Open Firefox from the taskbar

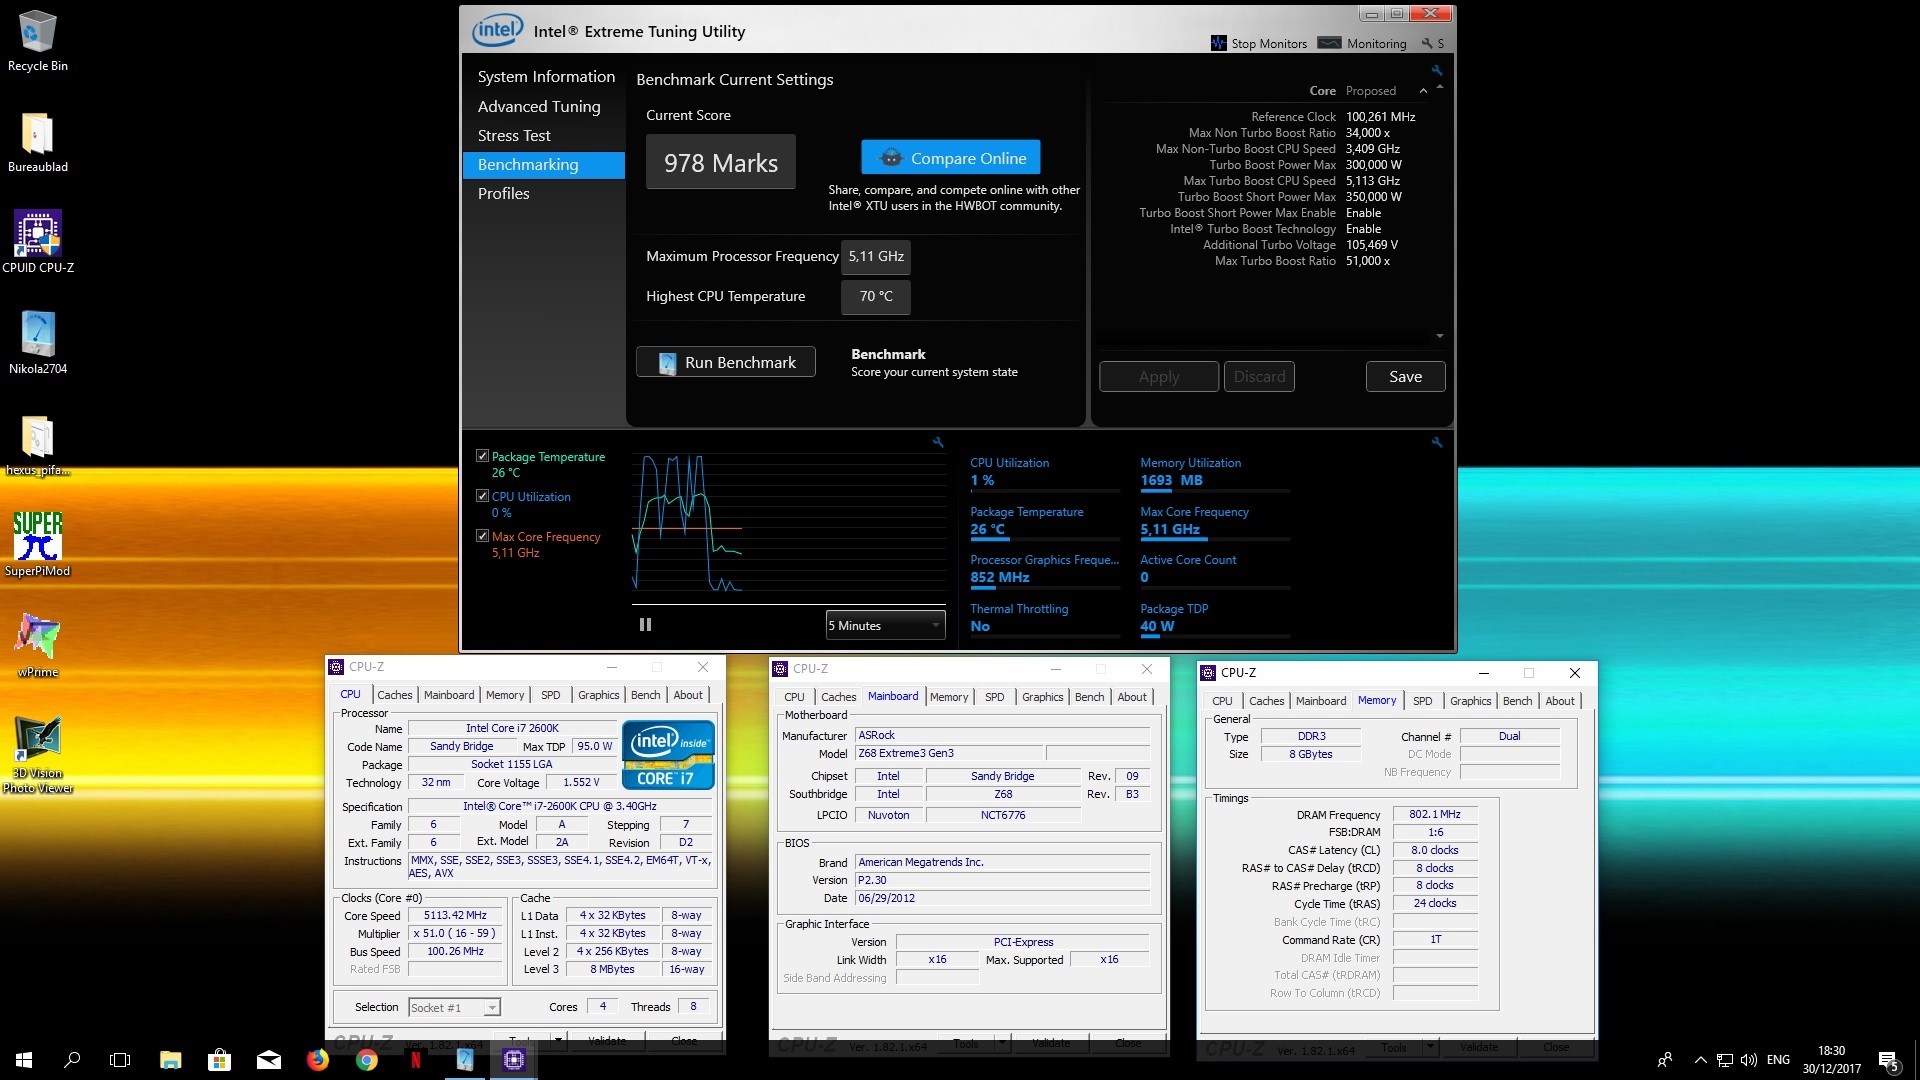[318, 1060]
